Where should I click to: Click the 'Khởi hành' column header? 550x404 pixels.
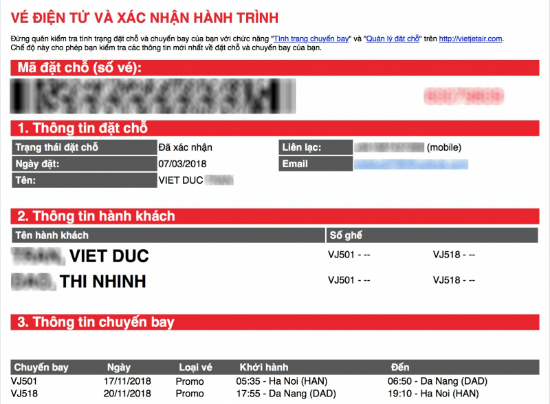click(264, 368)
